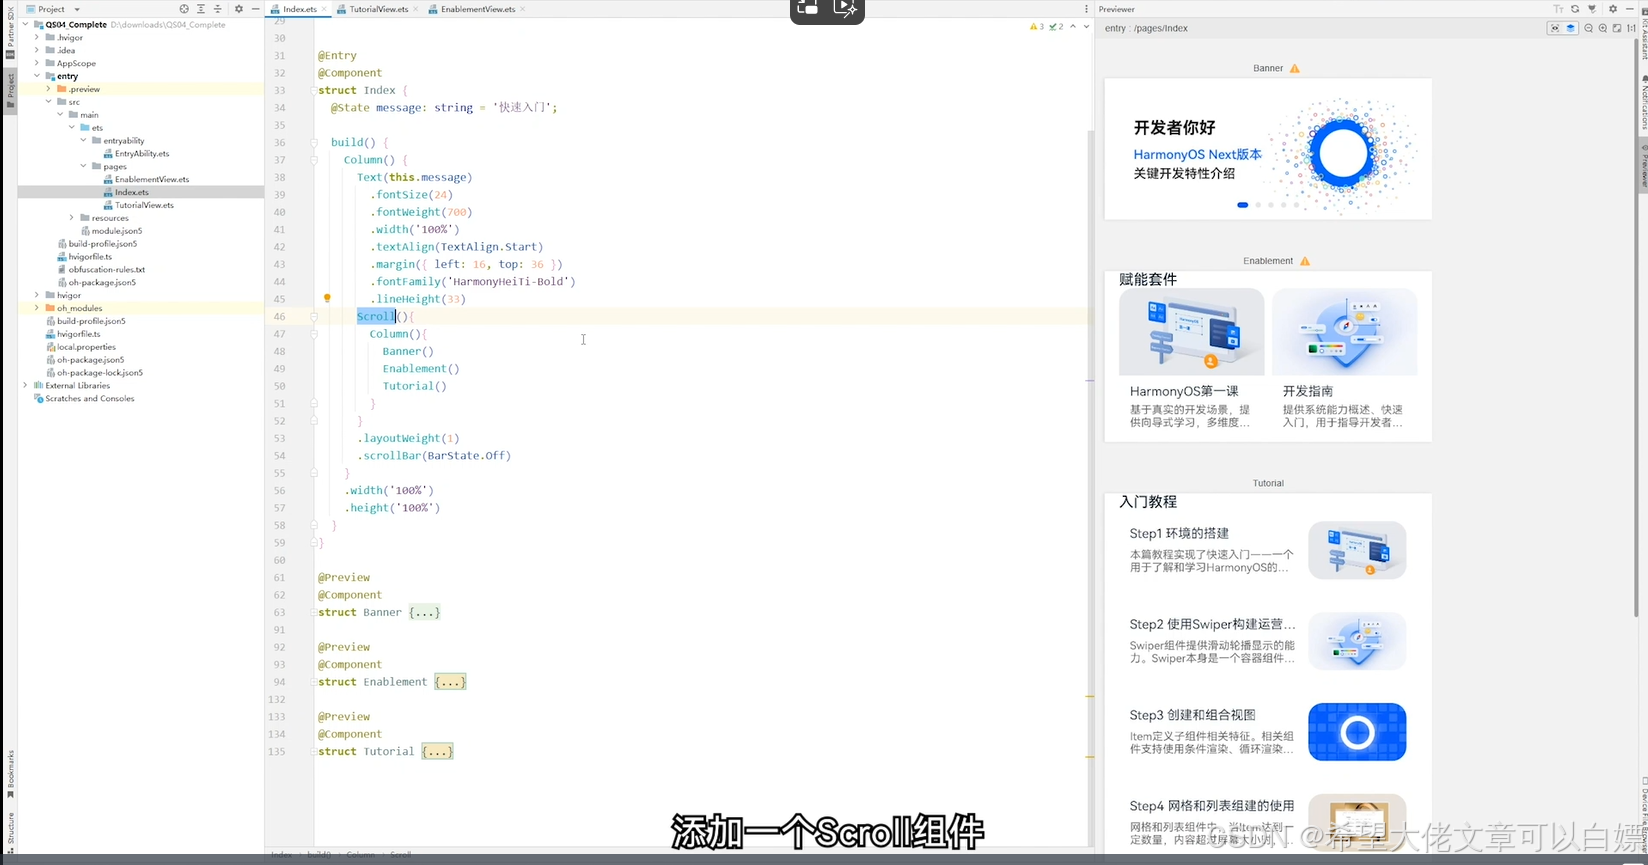This screenshot has height=865, width=1648.
Task: Click the typo count indicator showing 2
Action: (x=1056, y=27)
